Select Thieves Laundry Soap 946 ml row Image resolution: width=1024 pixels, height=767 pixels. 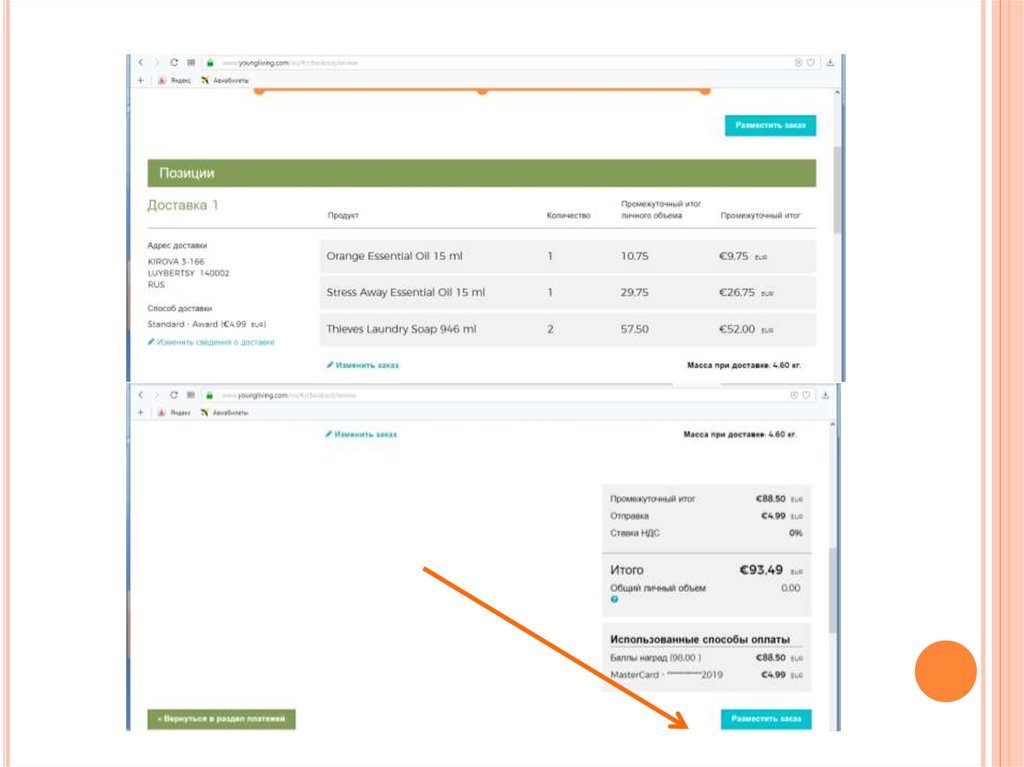click(568, 329)
